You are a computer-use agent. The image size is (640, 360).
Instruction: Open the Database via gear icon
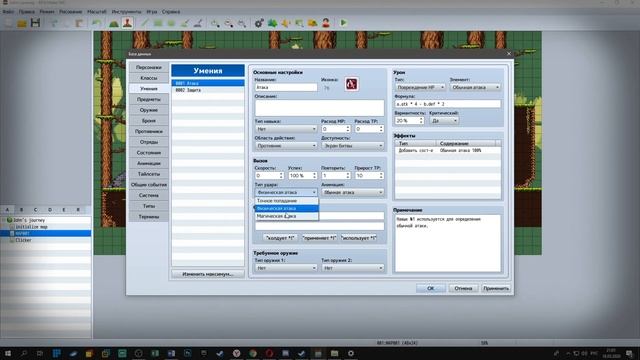[259, 23]
